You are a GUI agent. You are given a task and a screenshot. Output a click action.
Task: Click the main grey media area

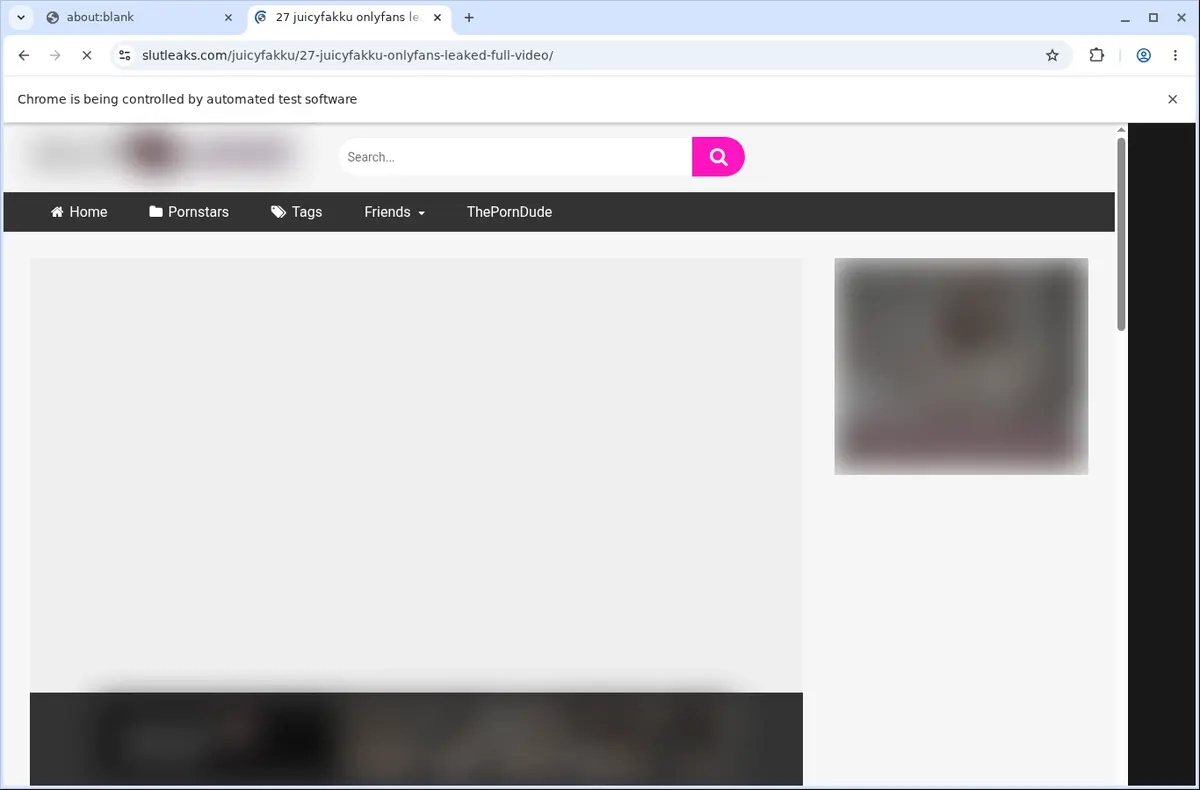[416, 475]
